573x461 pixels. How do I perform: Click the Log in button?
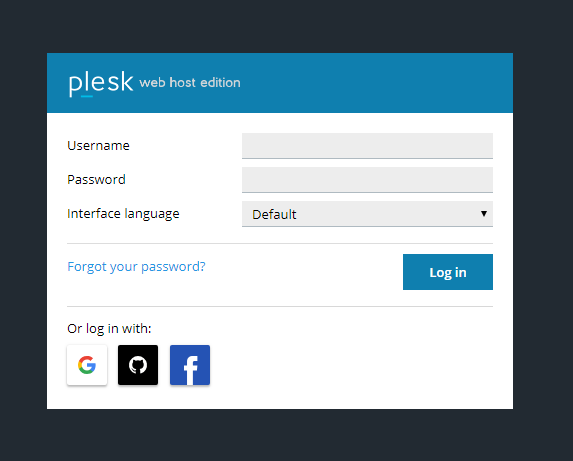click(448, 272)
